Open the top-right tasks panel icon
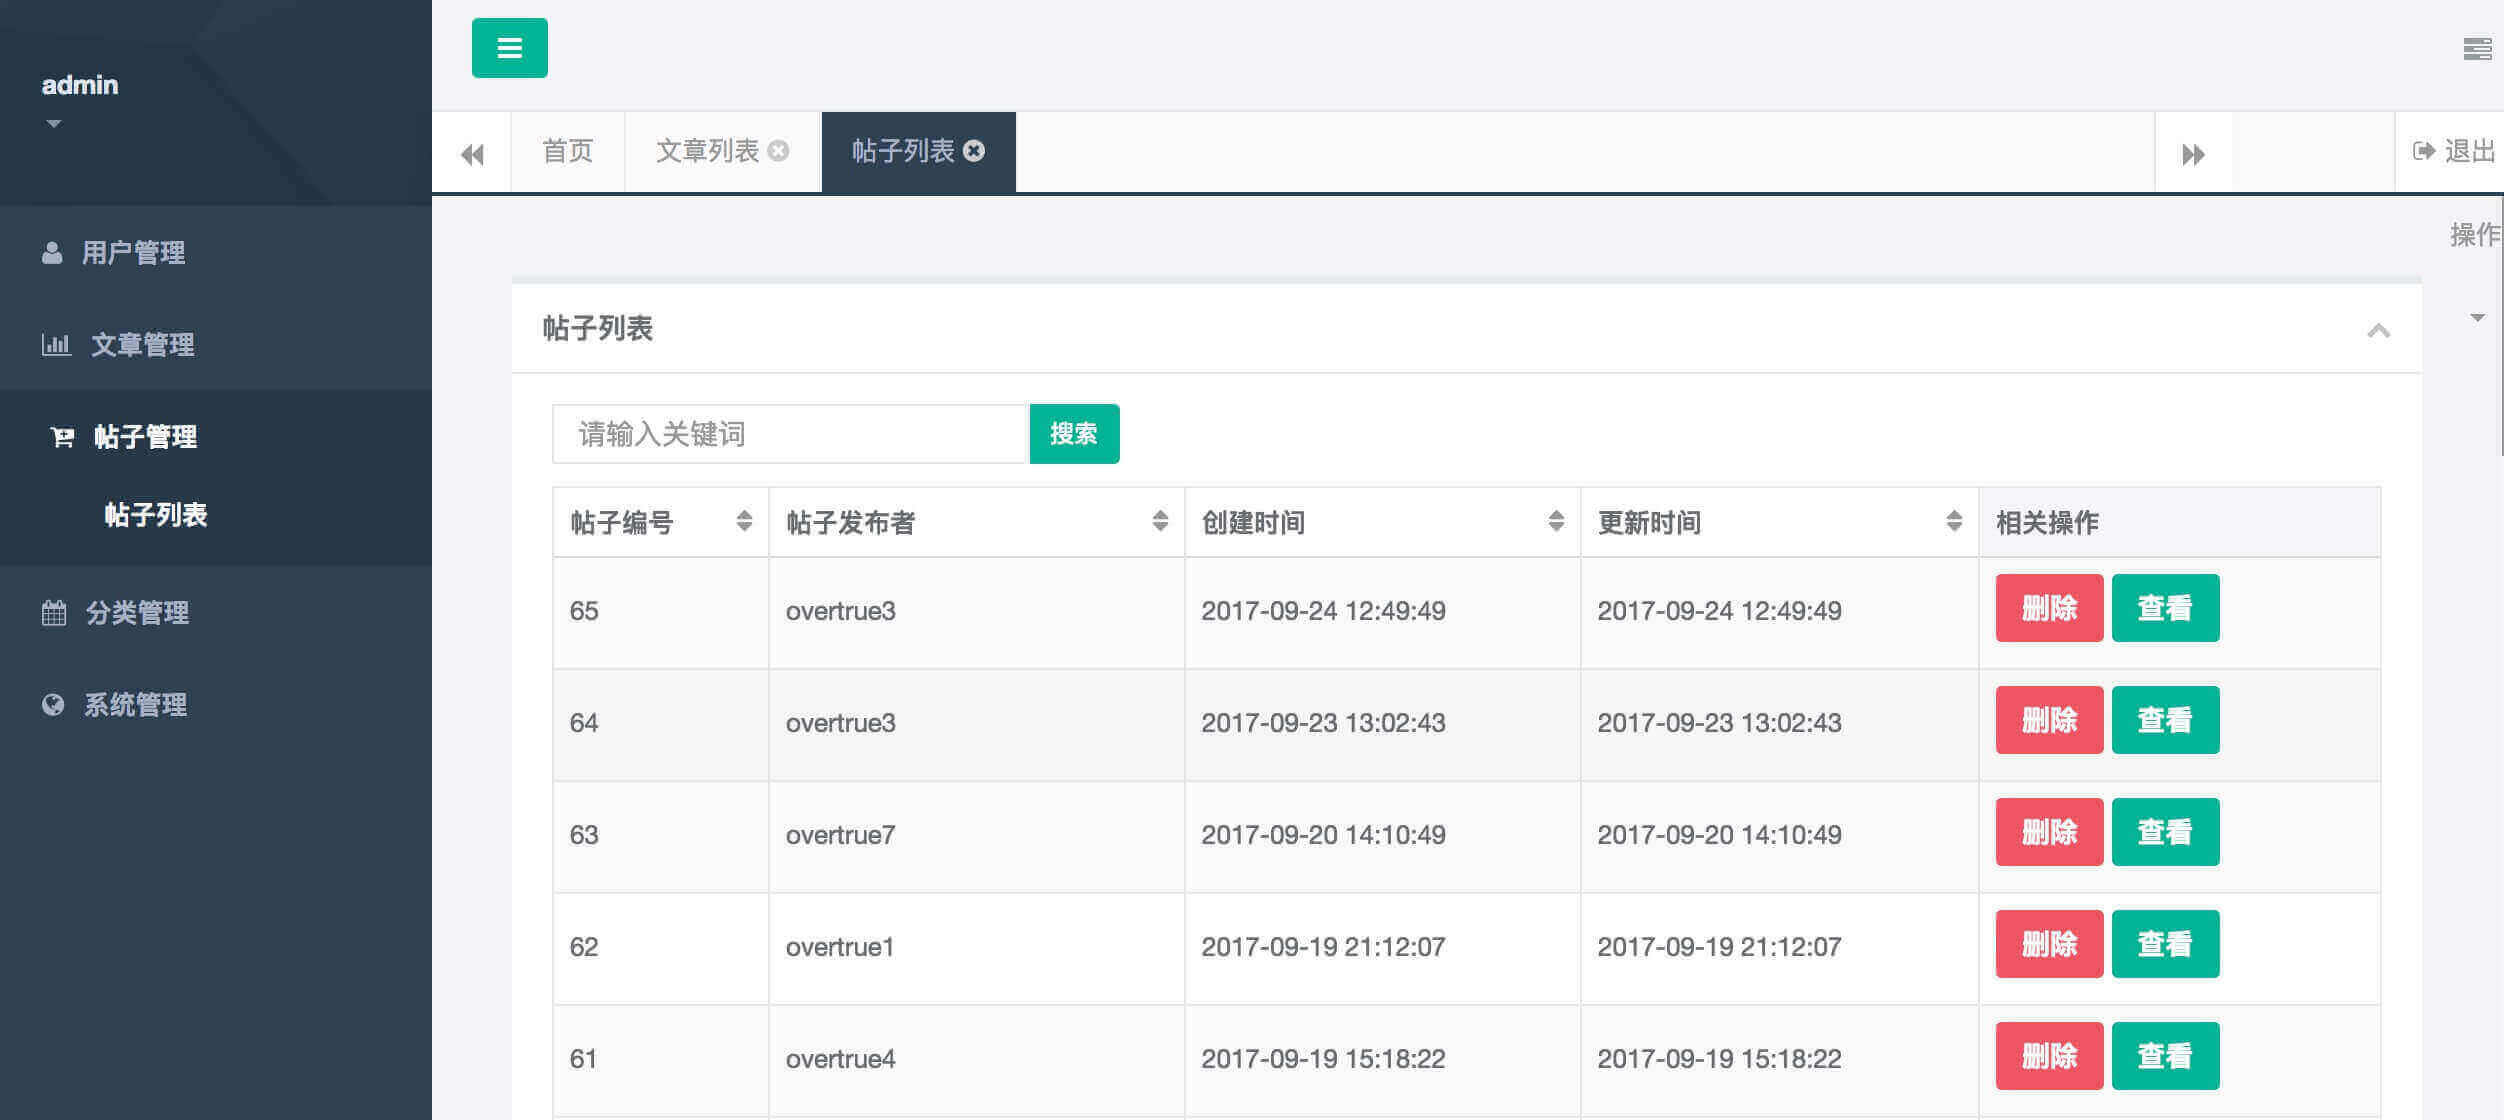This screenshot has height=1120, width=2504. pyautogui.click(x=2476, y=49)
